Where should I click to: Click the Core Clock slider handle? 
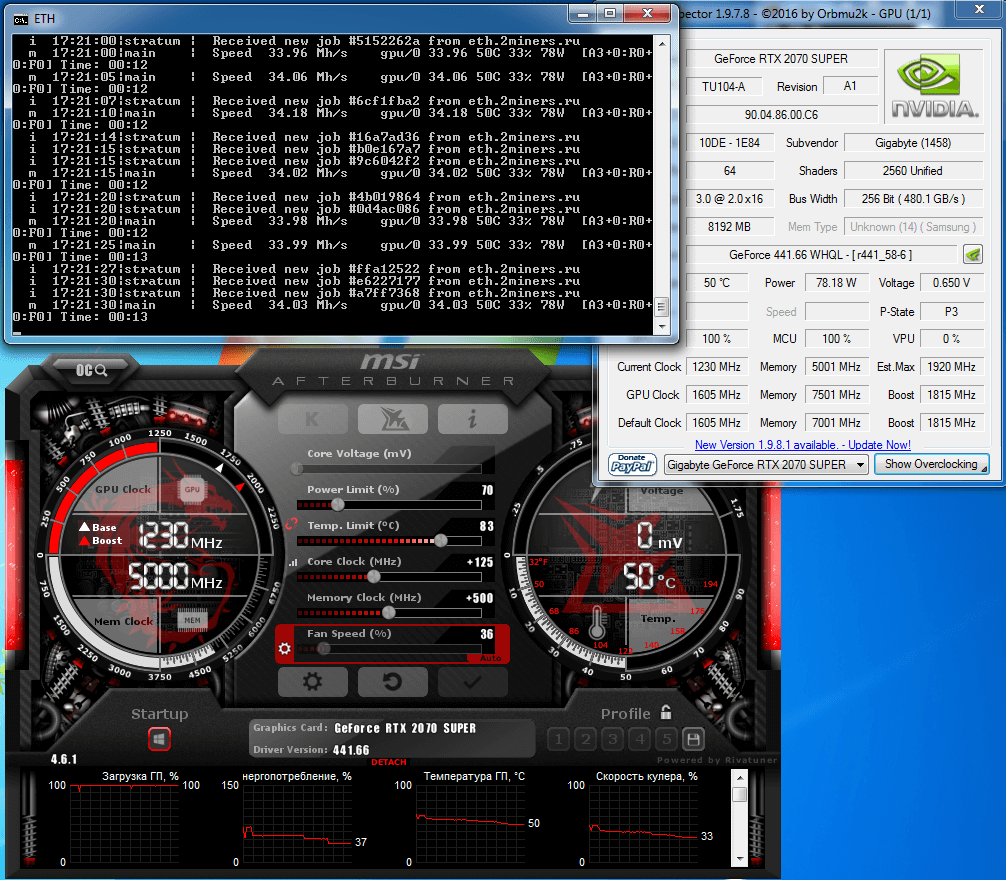click(x=374, y=576)
